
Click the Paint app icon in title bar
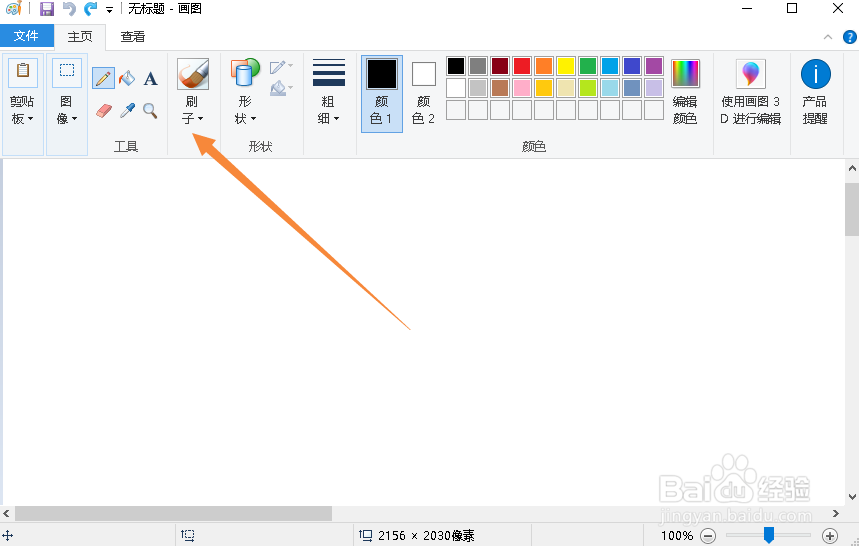click(14, 8)
